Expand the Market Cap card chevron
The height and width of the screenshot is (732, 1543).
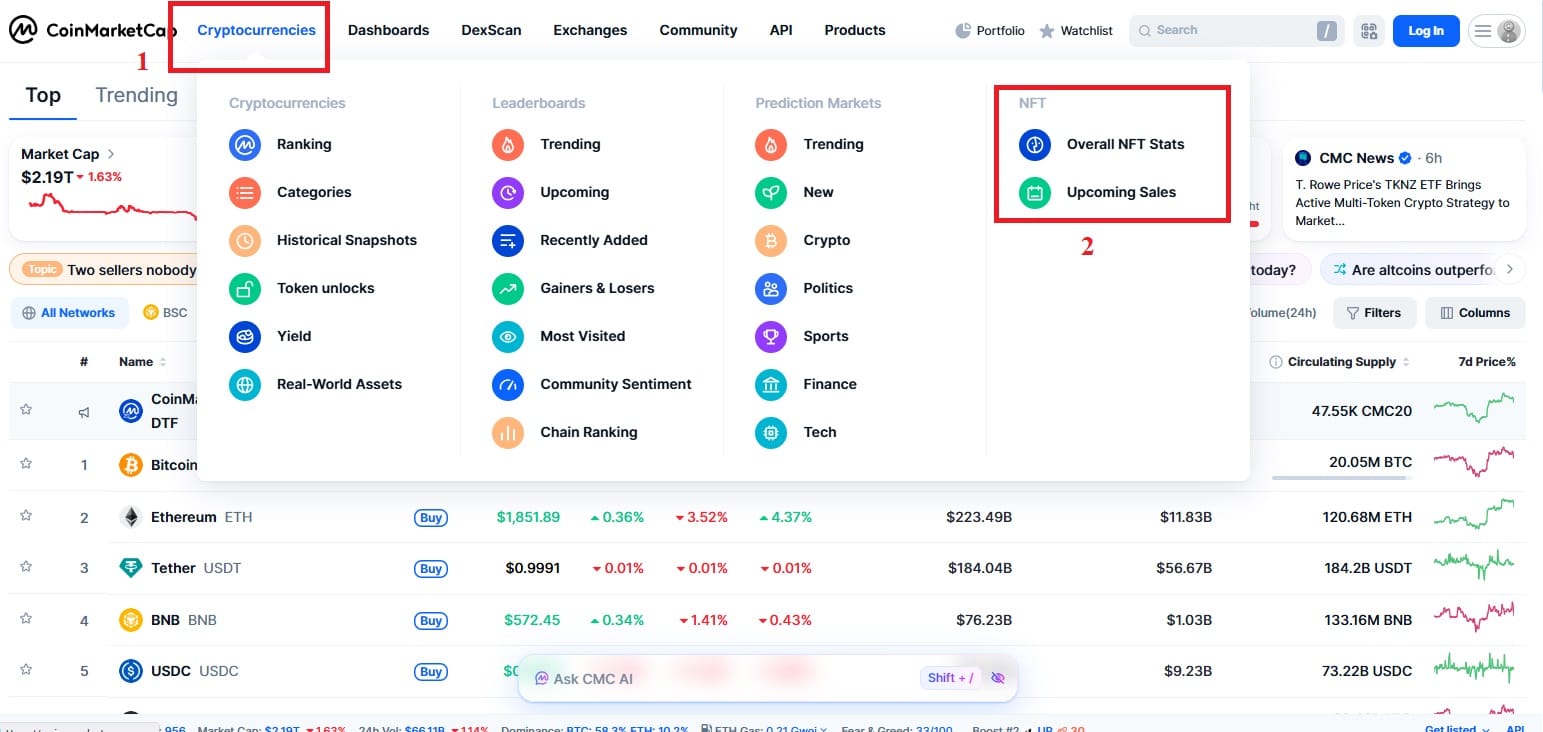[x=111, y=154]
